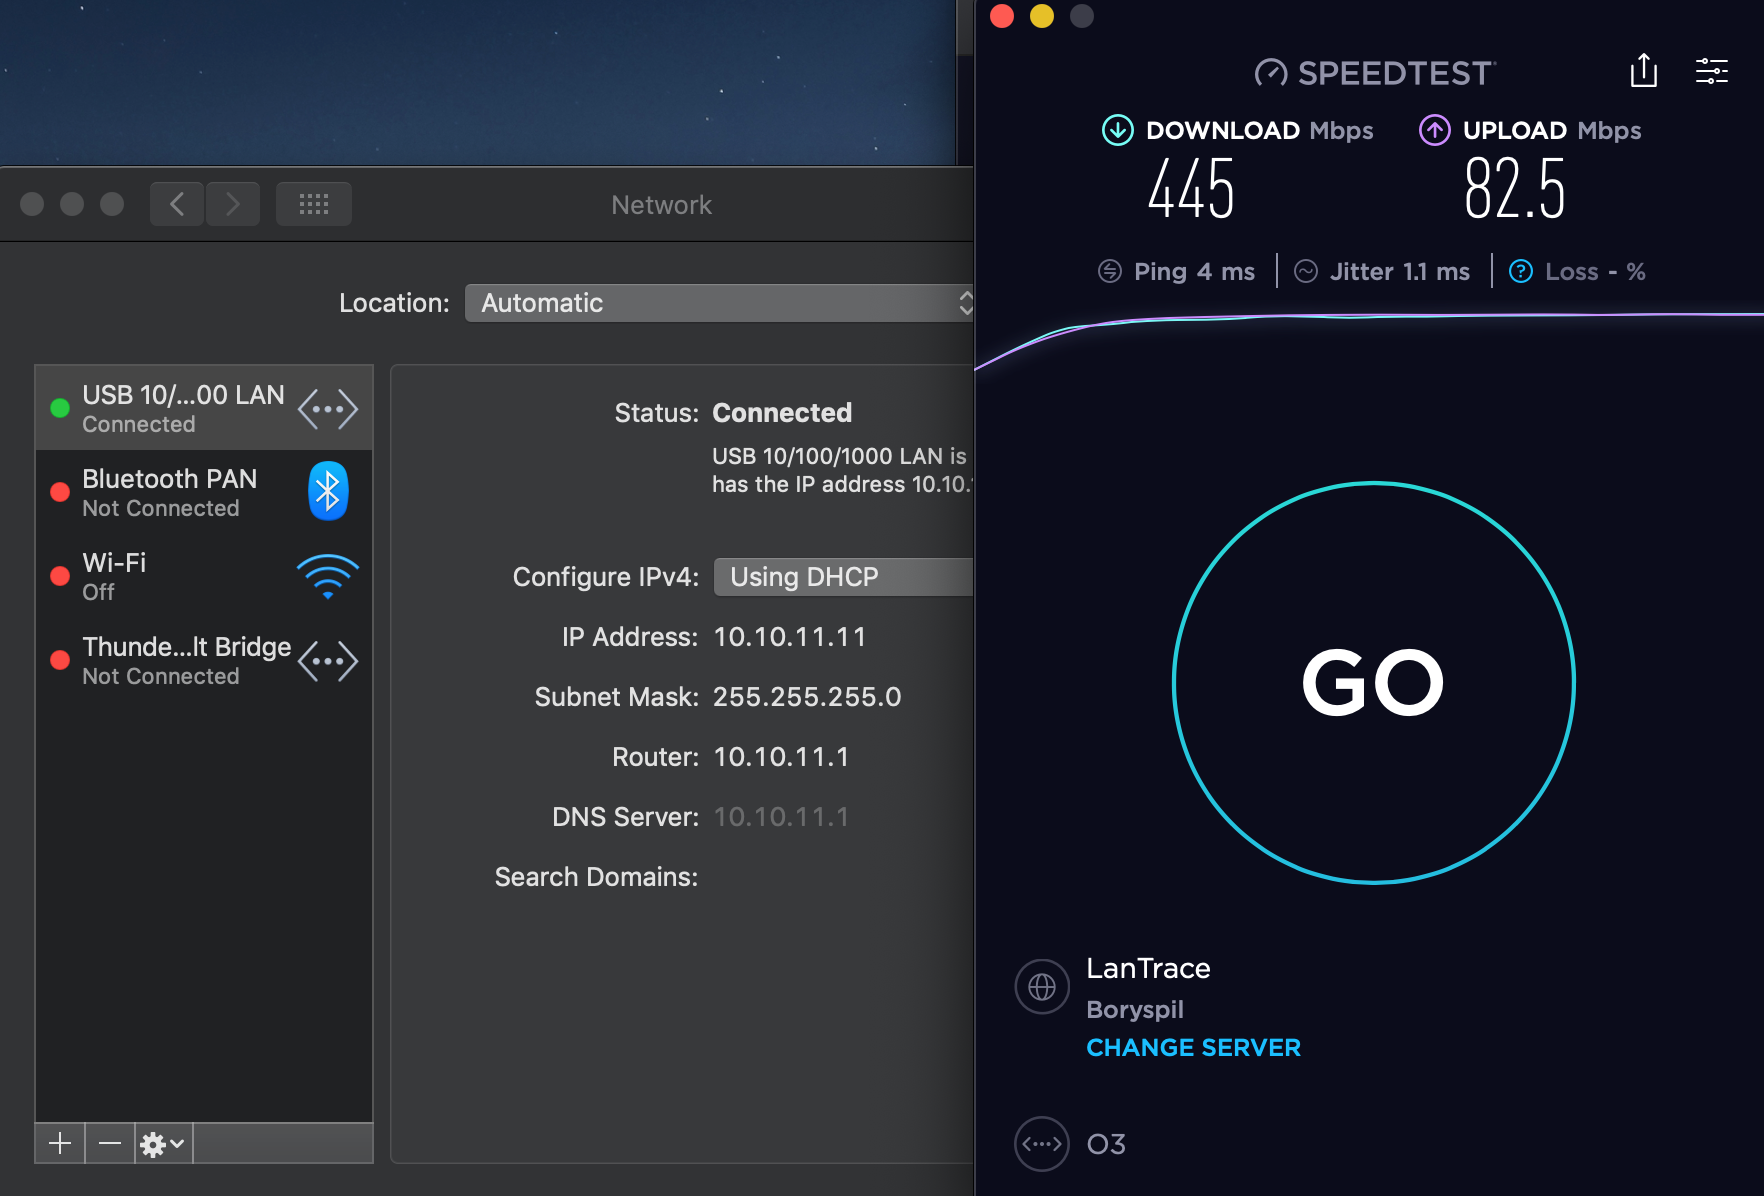Screen dimensions: 1764x1196
Task: Add a new network service with plus button
Action: click(x=60, y=1143)
